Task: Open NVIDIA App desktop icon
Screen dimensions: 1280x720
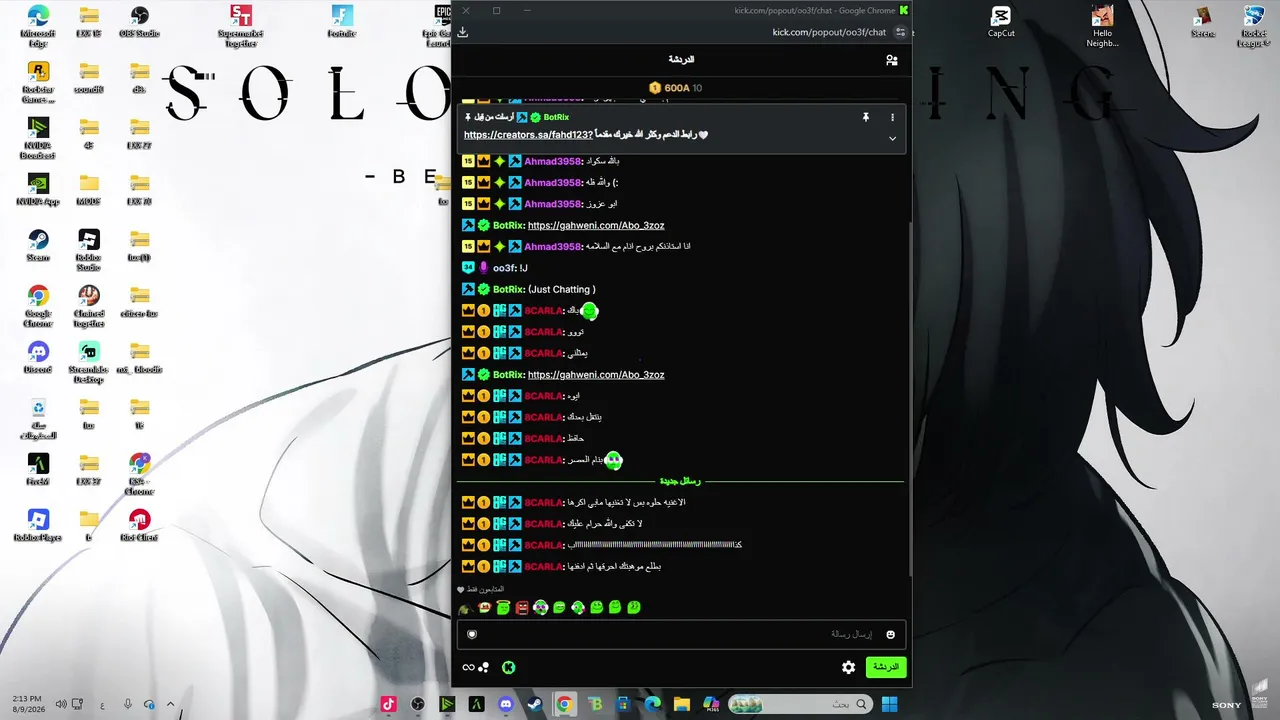Action: pos(38,190)
